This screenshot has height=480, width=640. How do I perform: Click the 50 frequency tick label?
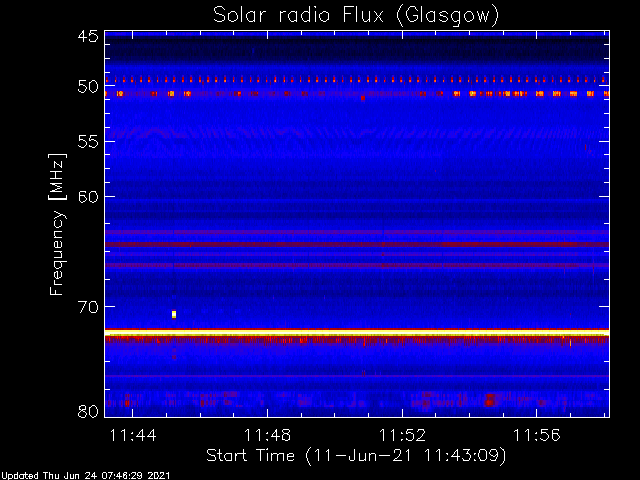coord(88,87)
